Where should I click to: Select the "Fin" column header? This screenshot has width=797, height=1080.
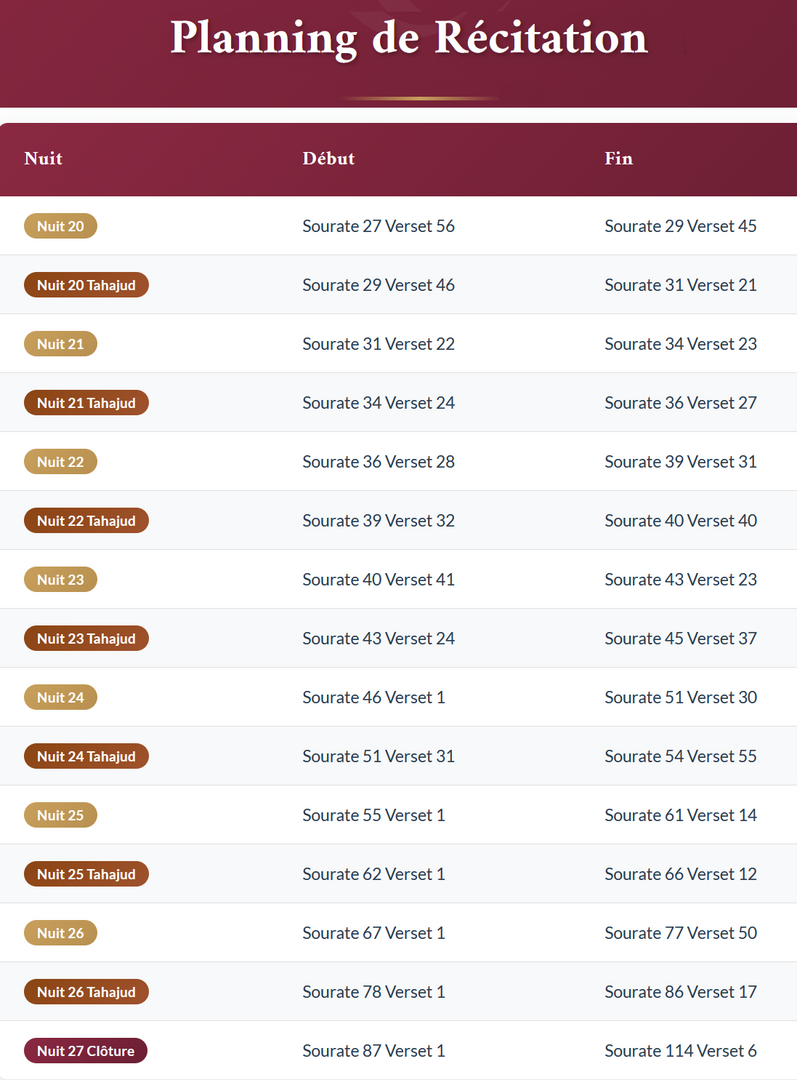pos(618,158)
